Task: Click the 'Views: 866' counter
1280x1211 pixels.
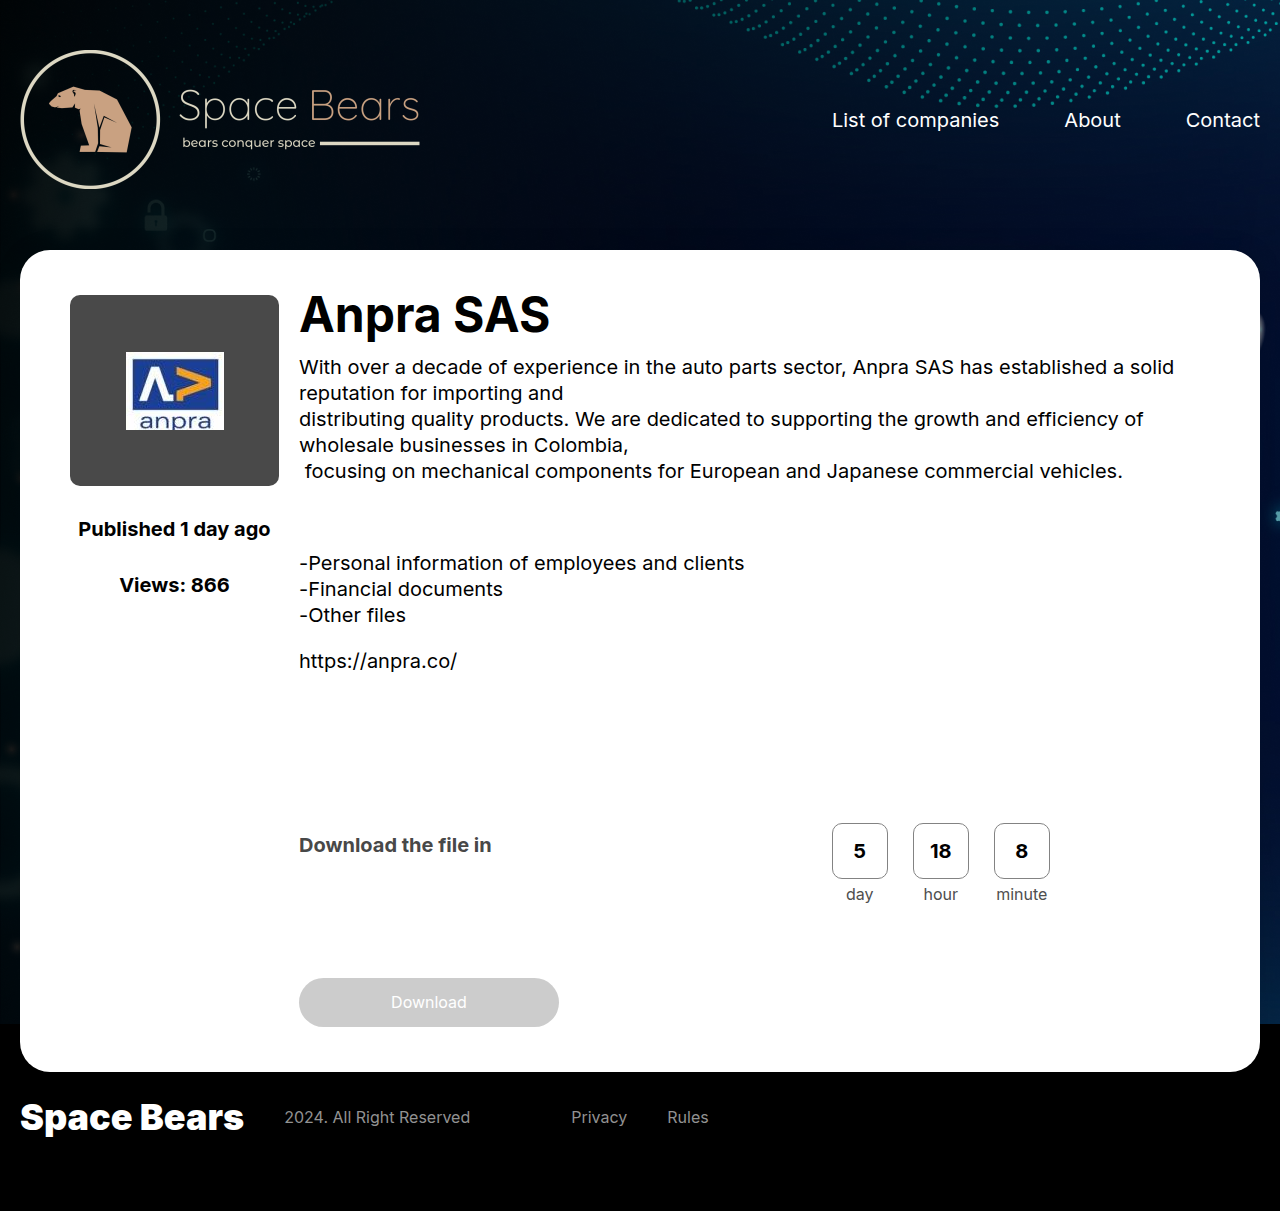Action: tap(174, 585)
